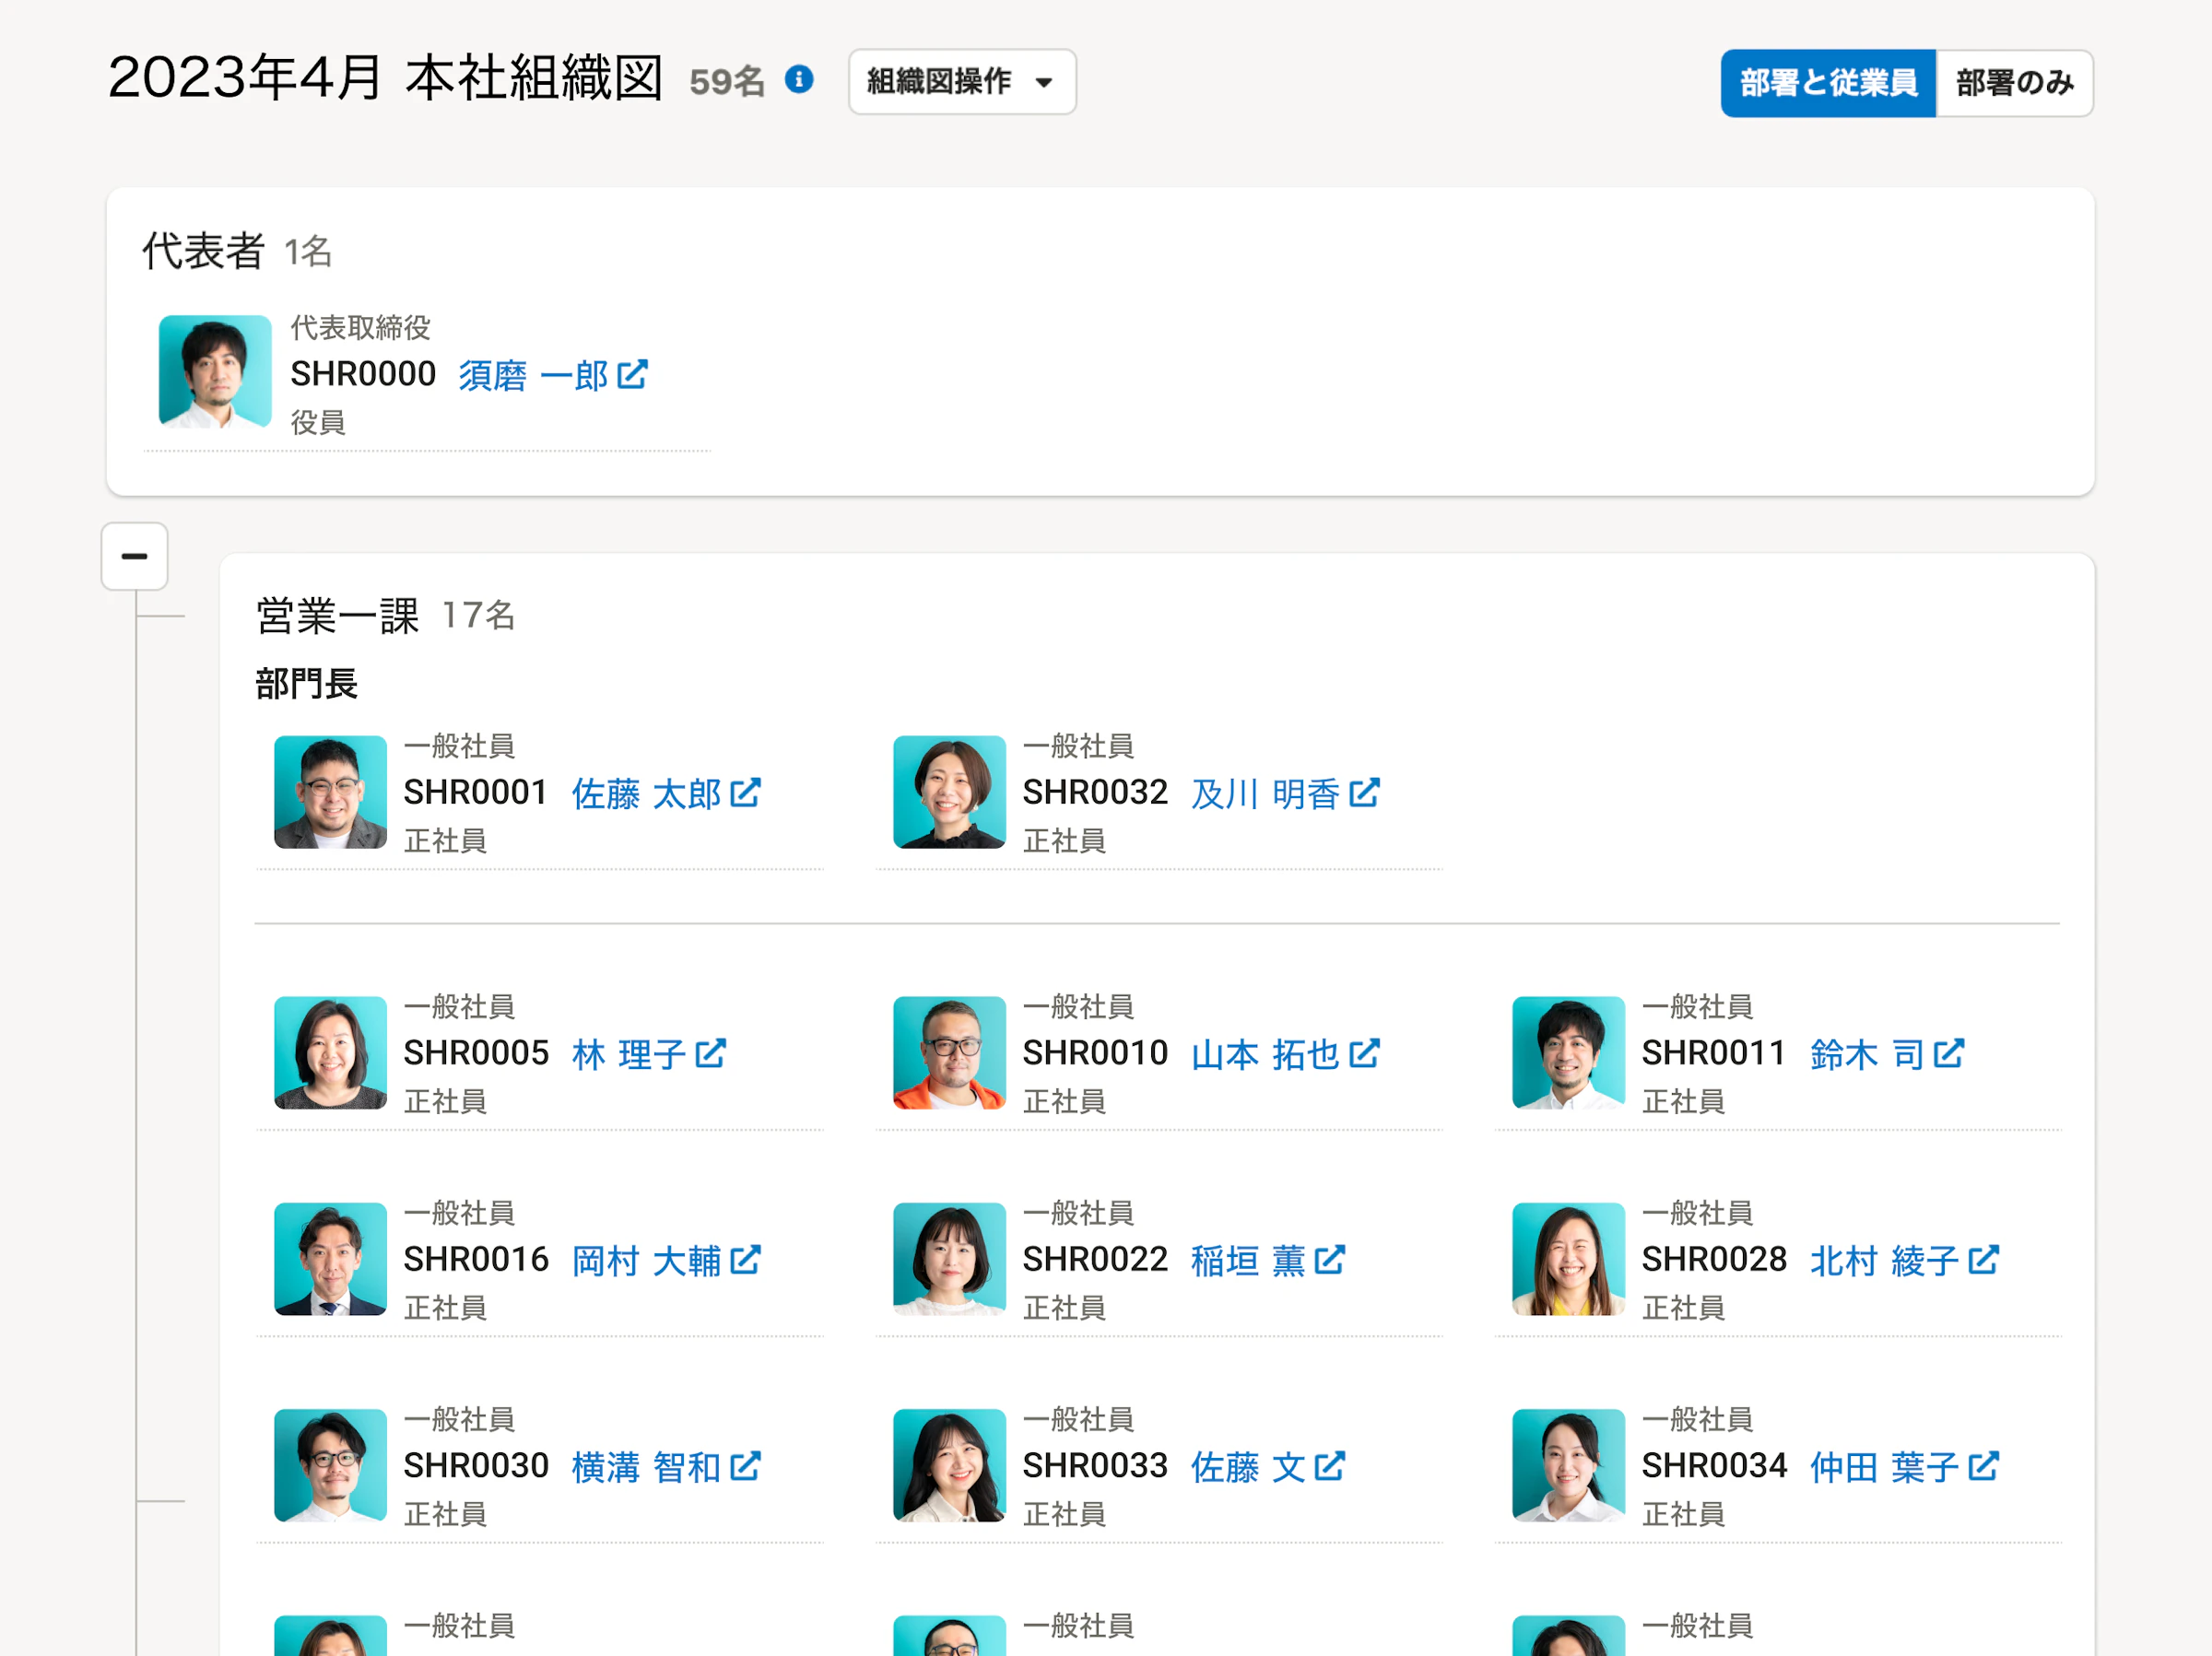Click the 代表取締役 title label

[360, 327]
